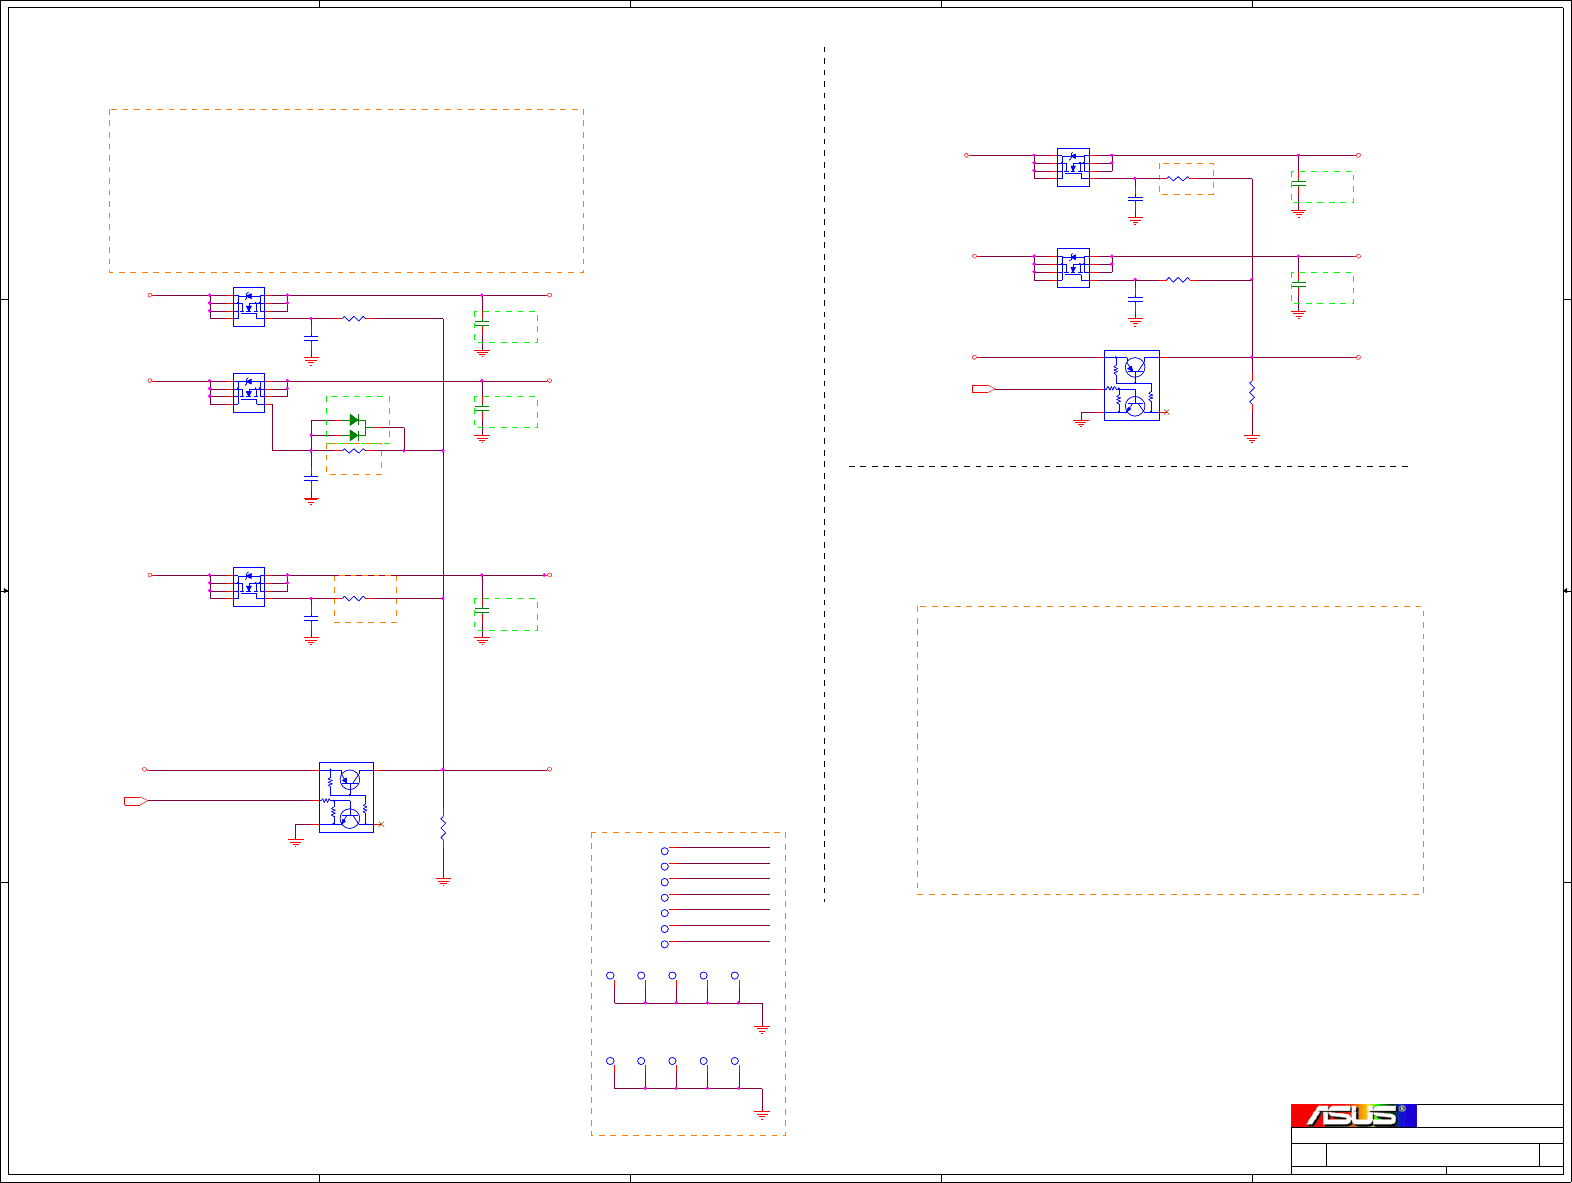The height and width of the screenshot is (1183, 1572).
Task: Click the red input port beside right transistor block
Action: click(x=984, y=389)
